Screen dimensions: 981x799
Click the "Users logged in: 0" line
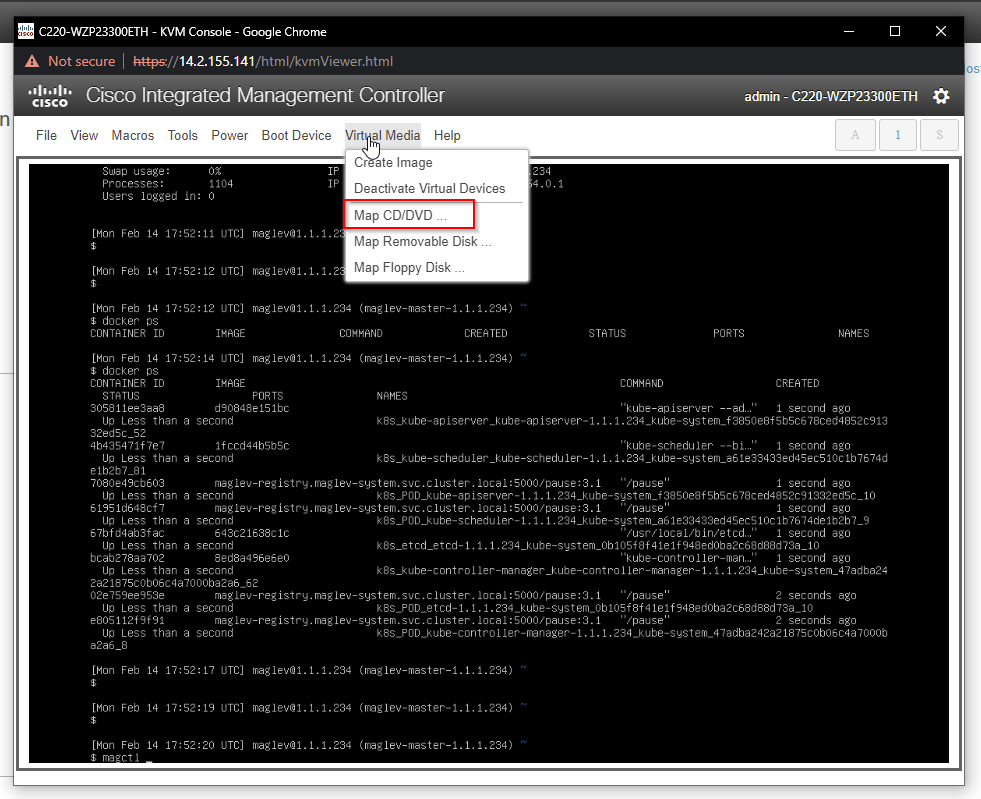tap(158, 196)
